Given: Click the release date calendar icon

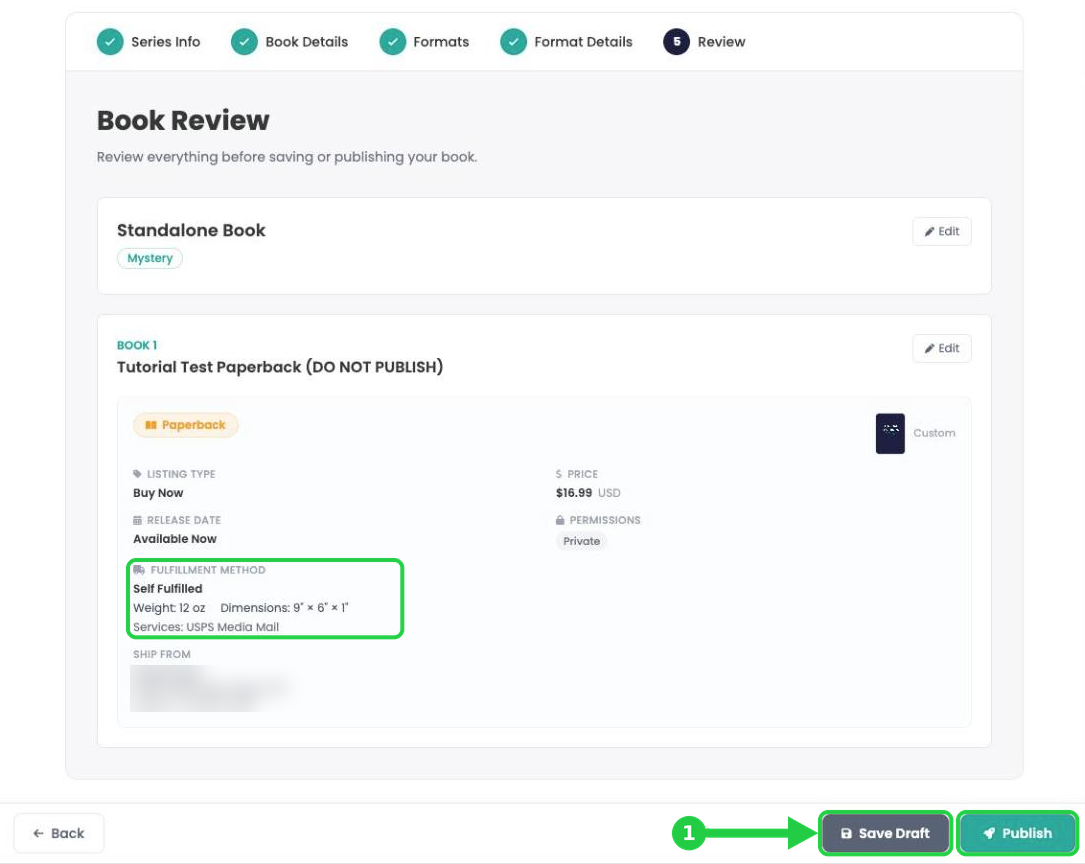Looking at the screenshot, I should point(137,520).
